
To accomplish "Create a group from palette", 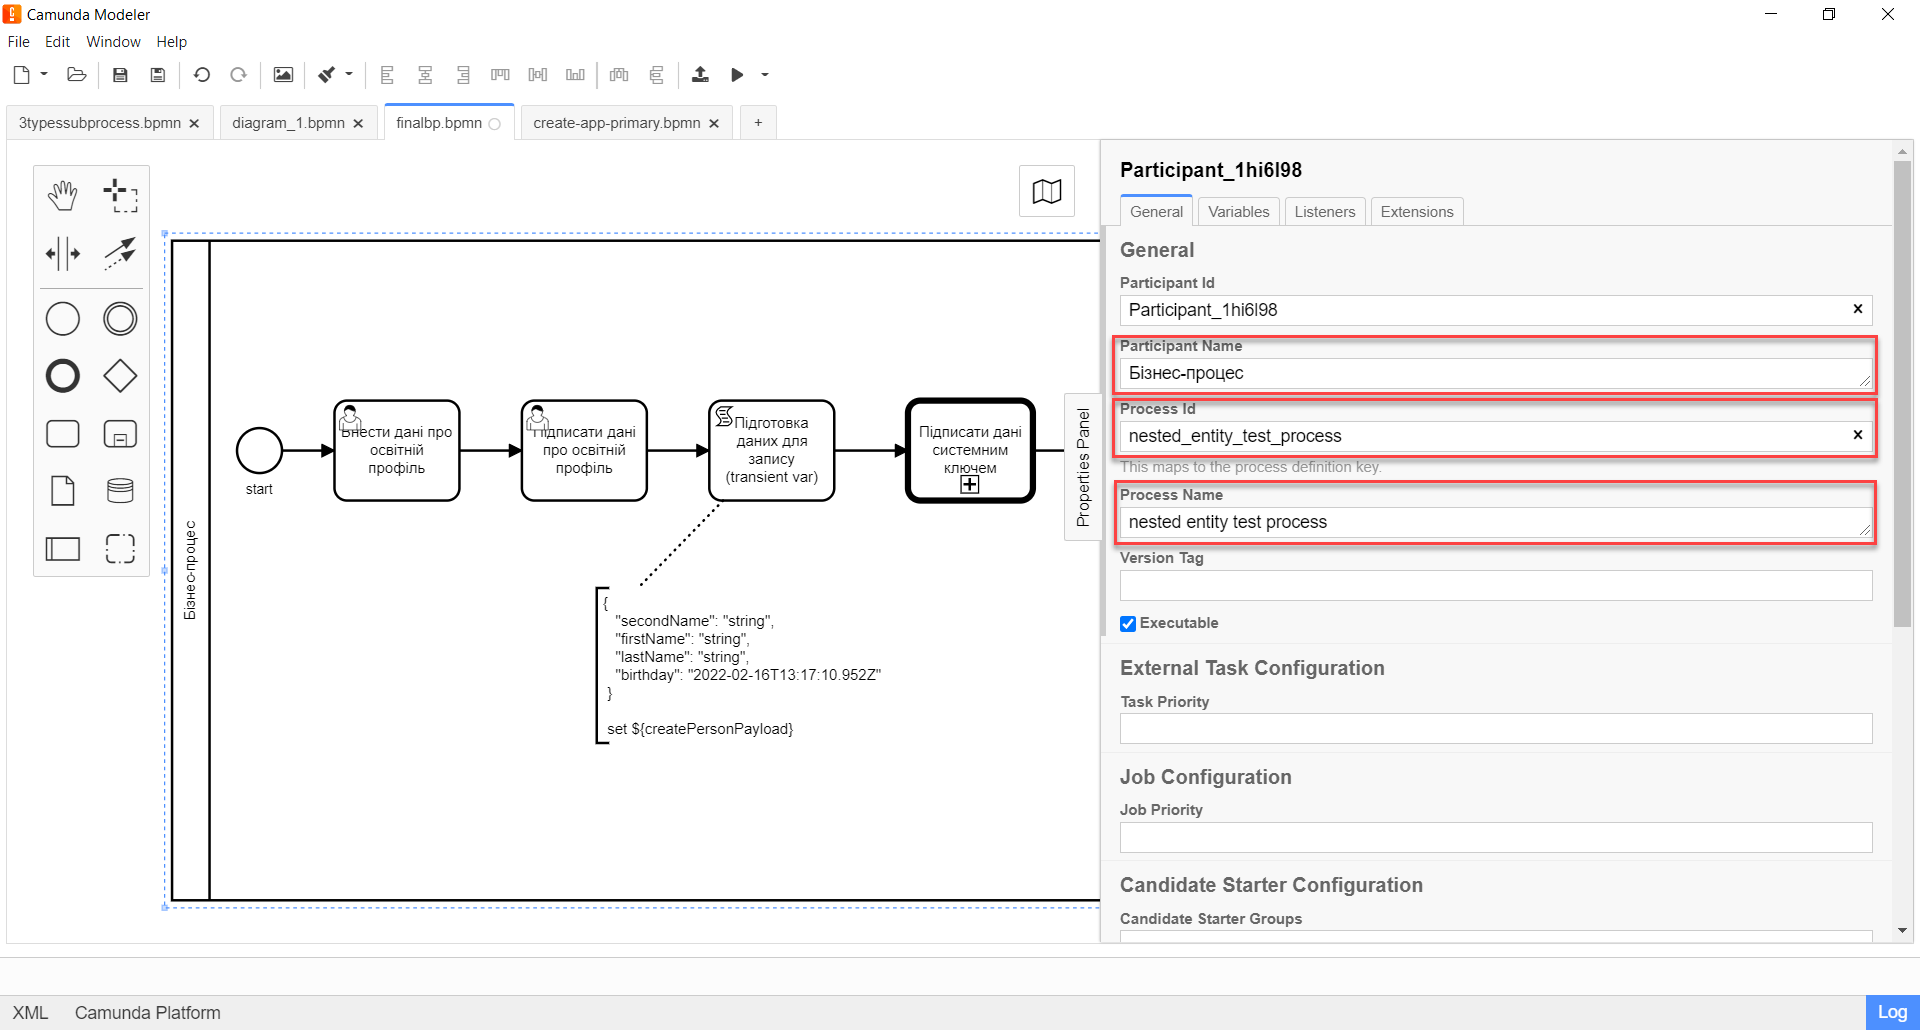I will pyautogui.click(x=120, y=548).
